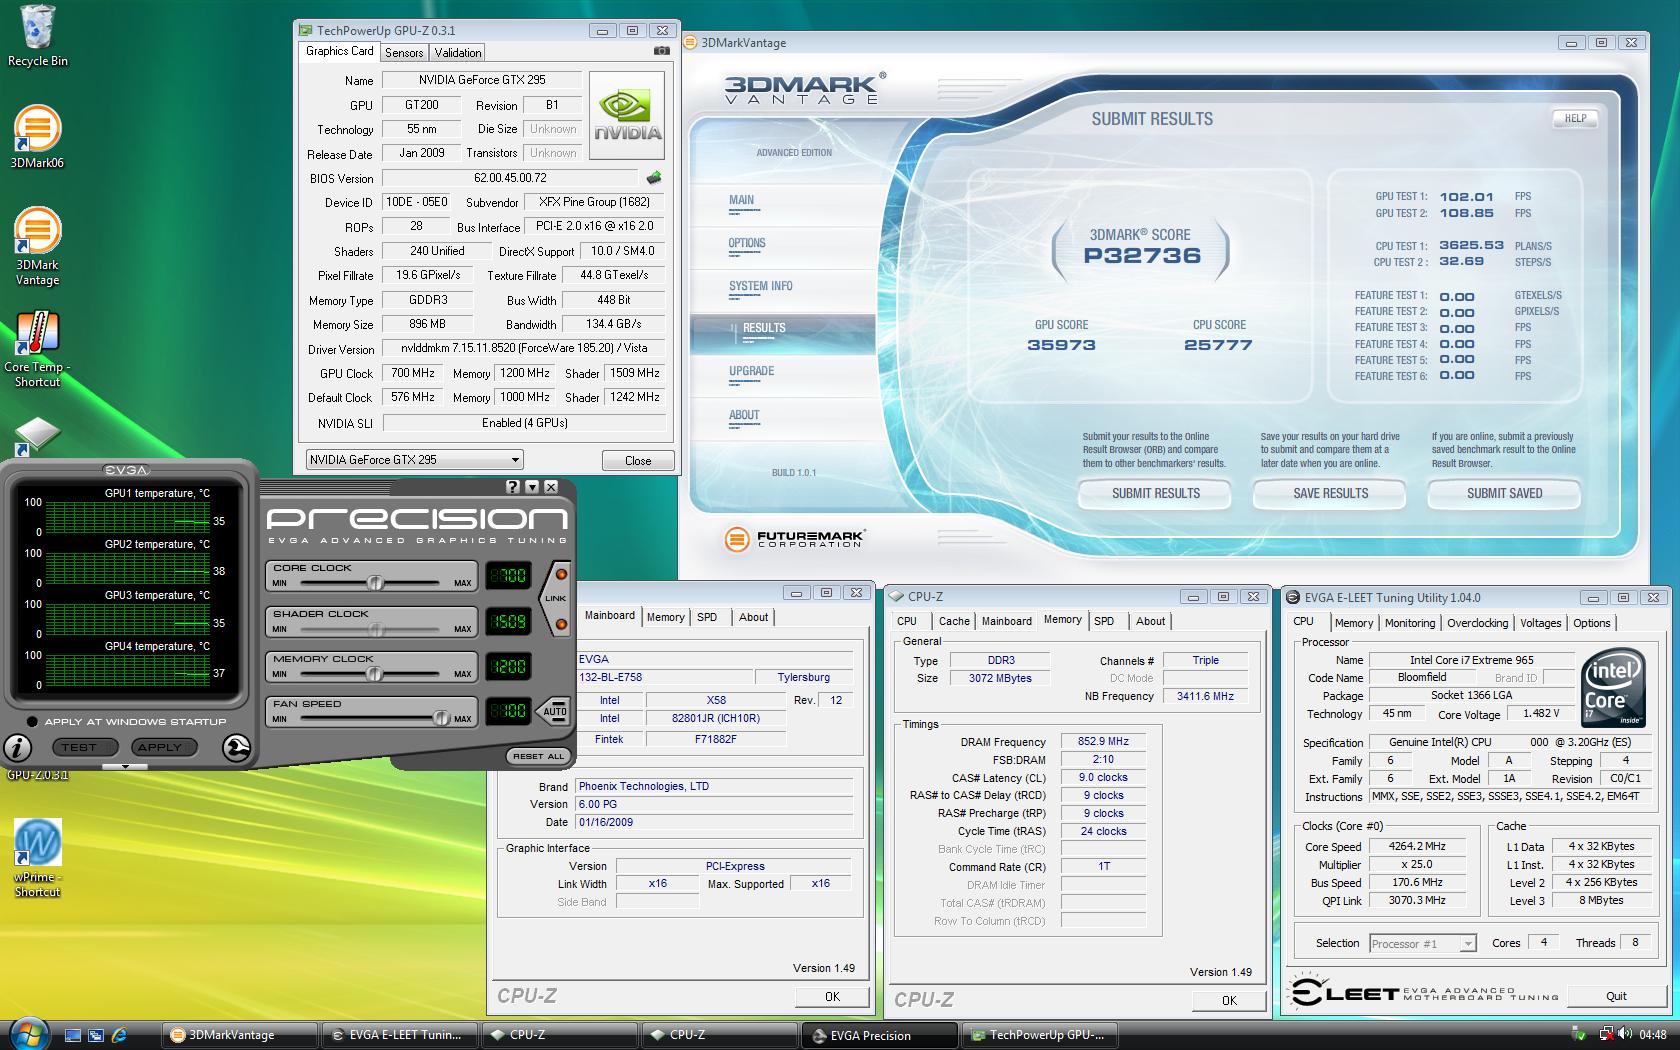This screenshot has height=1050, width=1680.
Task: Select SYSTEM INFO in 3DMark Vantage
Action: click(x=760, y=286)
